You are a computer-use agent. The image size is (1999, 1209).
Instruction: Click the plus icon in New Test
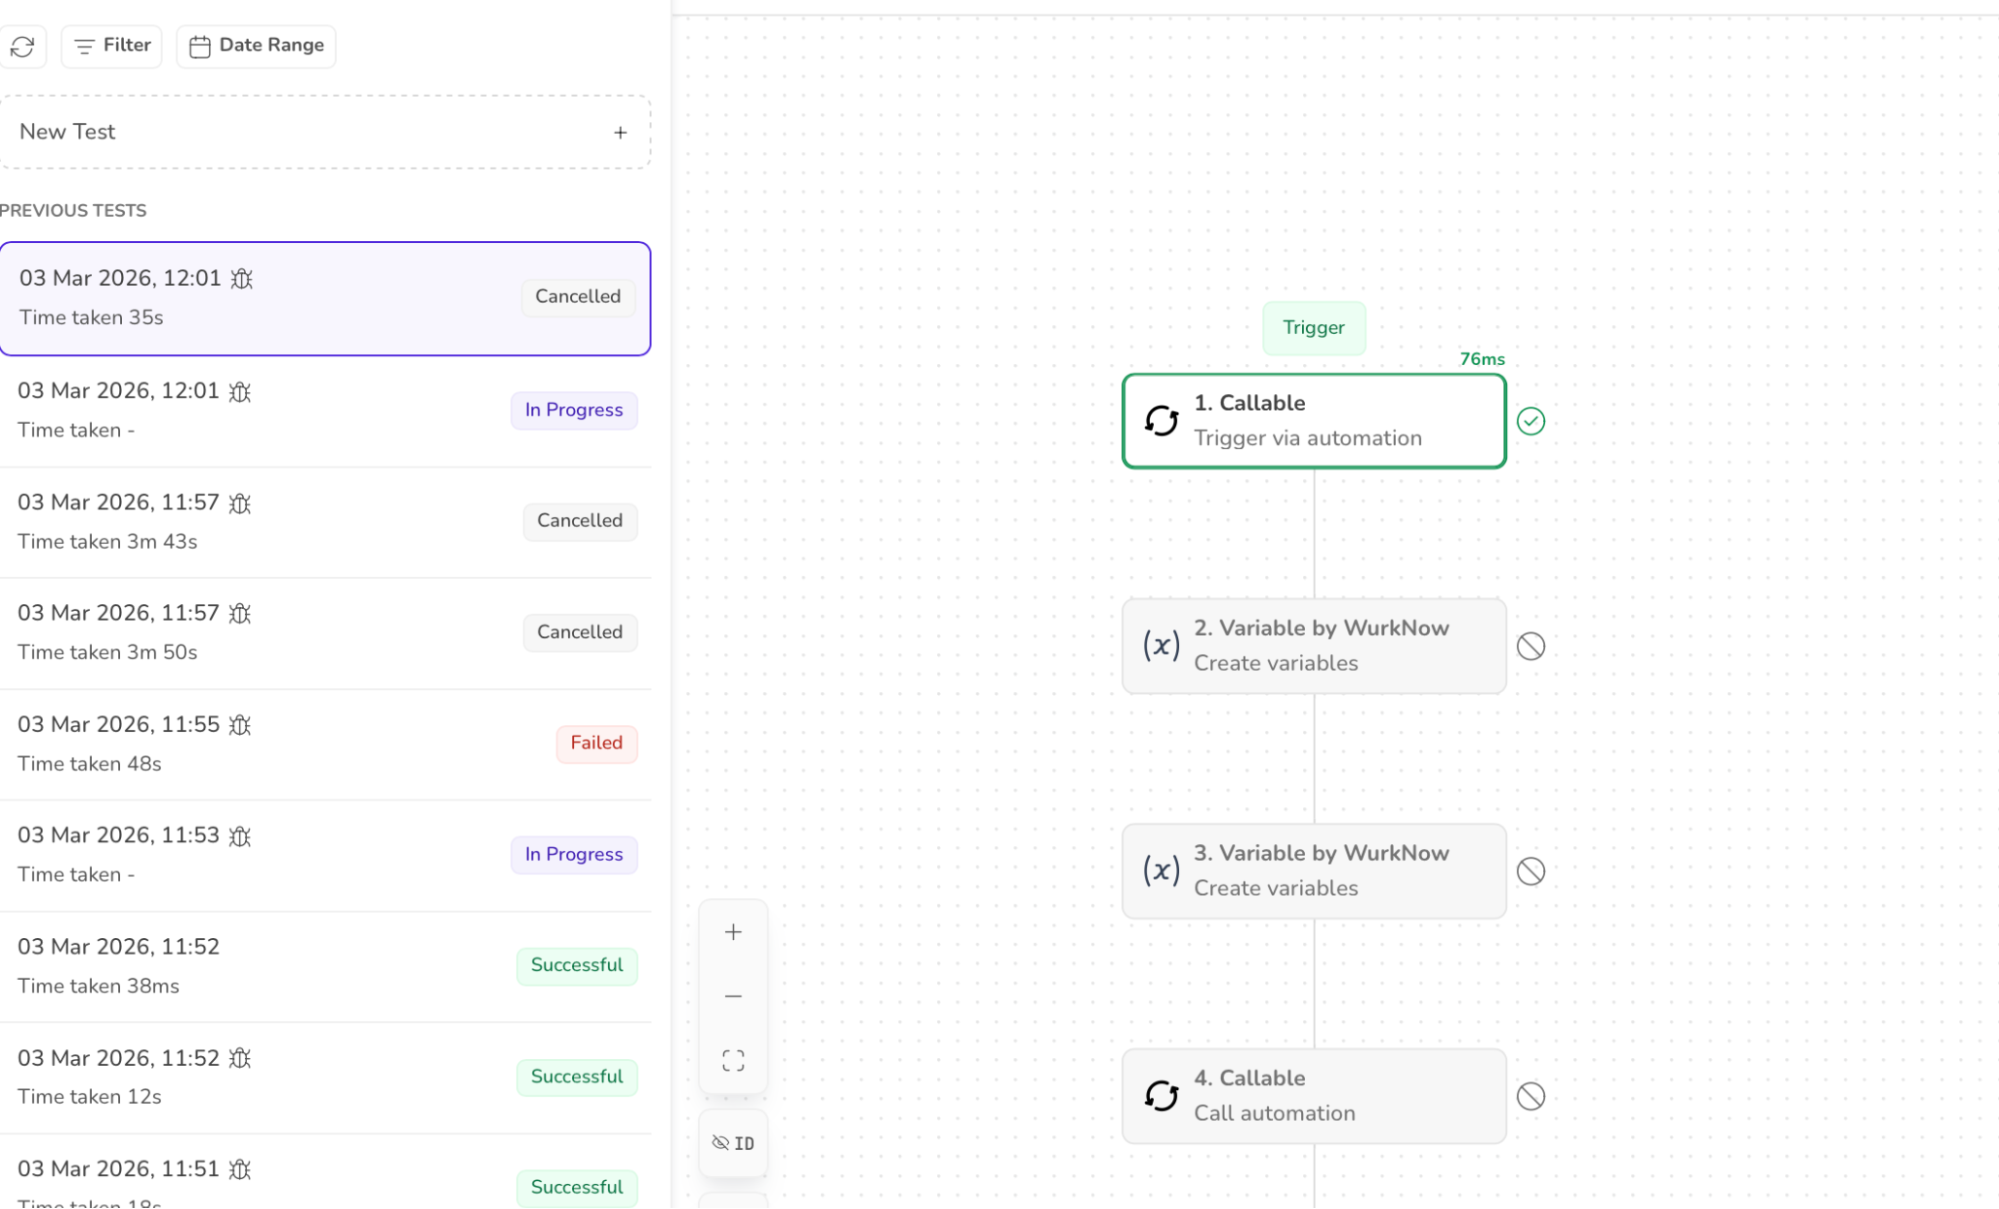coord(620,133)
